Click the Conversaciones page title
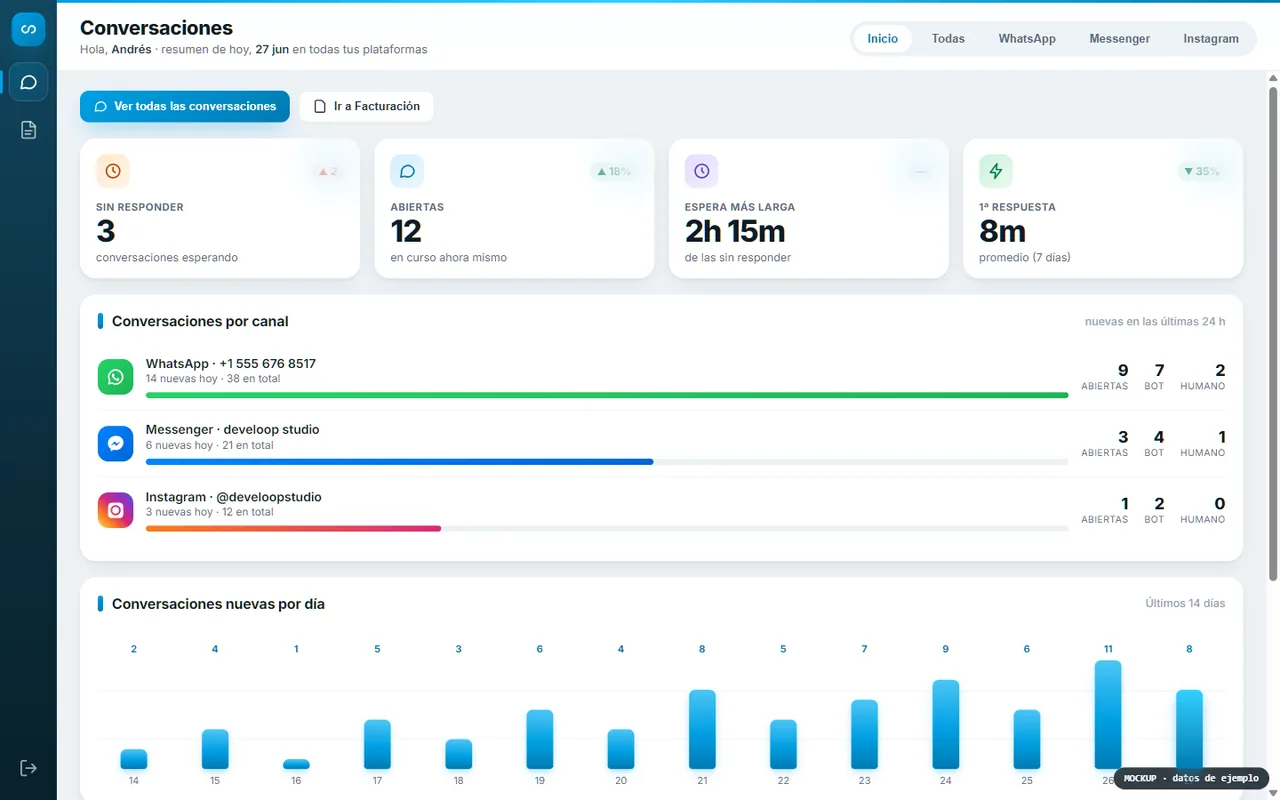Image resolution: width=1280 pixels, height=800 pixels. coord(156,28)
